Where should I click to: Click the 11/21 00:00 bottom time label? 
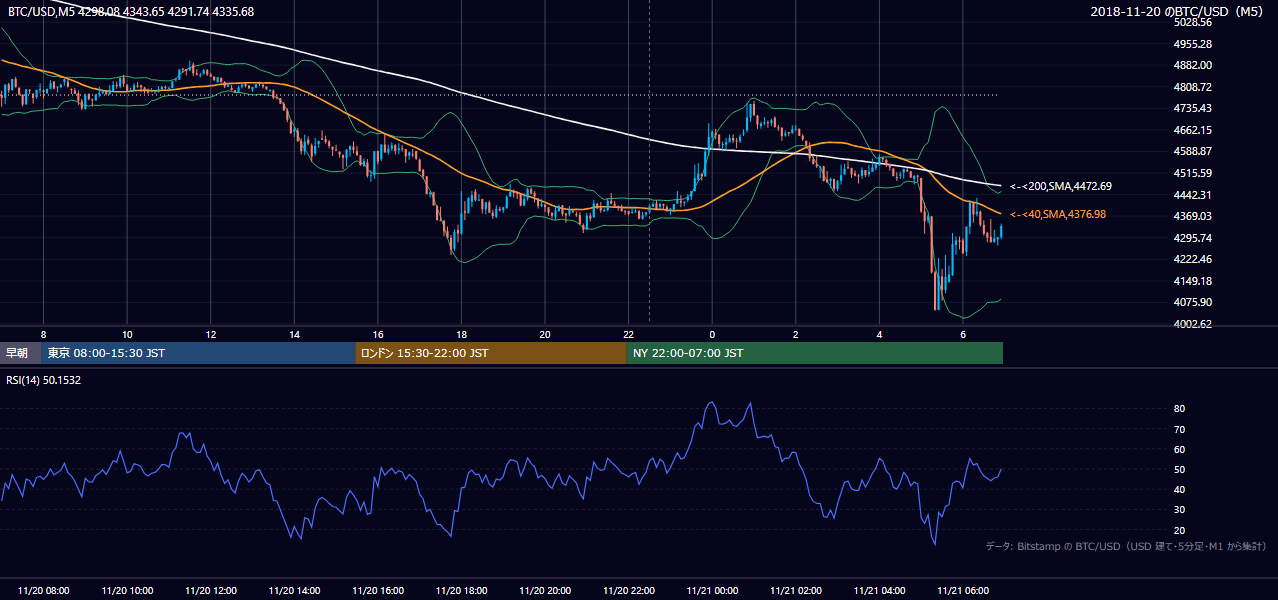click(712, 591)
